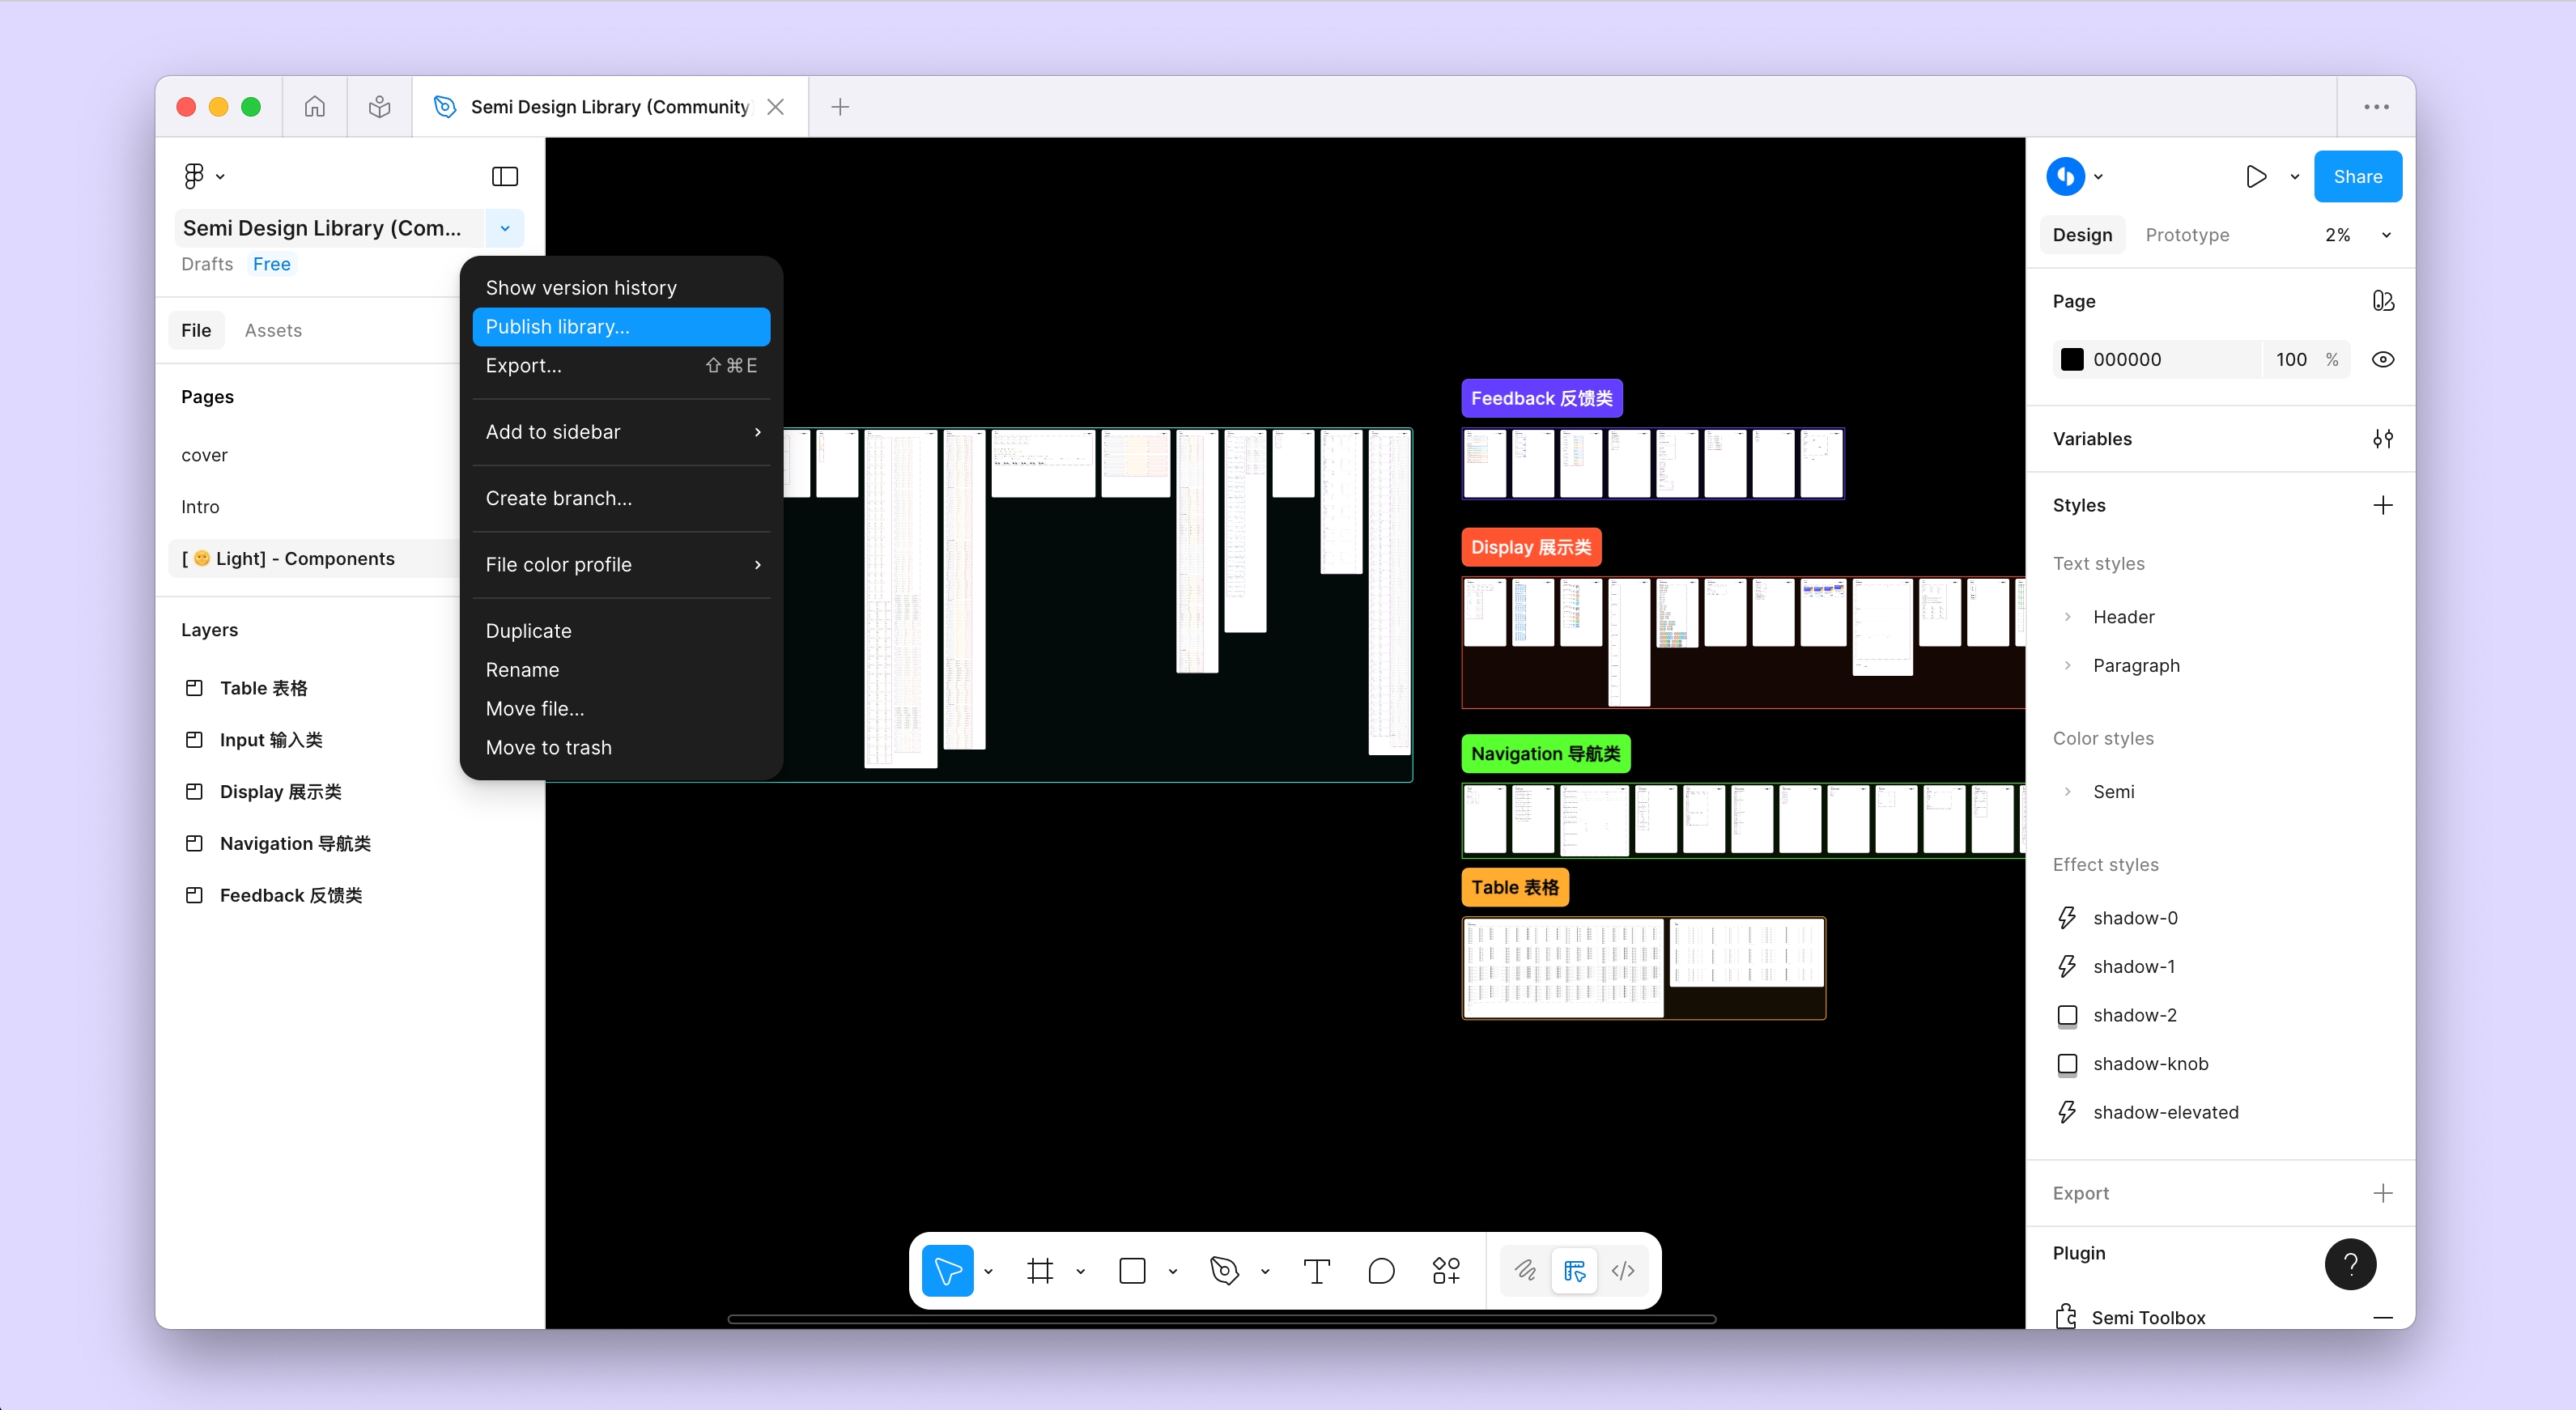2576x1410 pixels.
Task: Switch to Design mode in toolbar
Action: [x=1574, y=1270]
